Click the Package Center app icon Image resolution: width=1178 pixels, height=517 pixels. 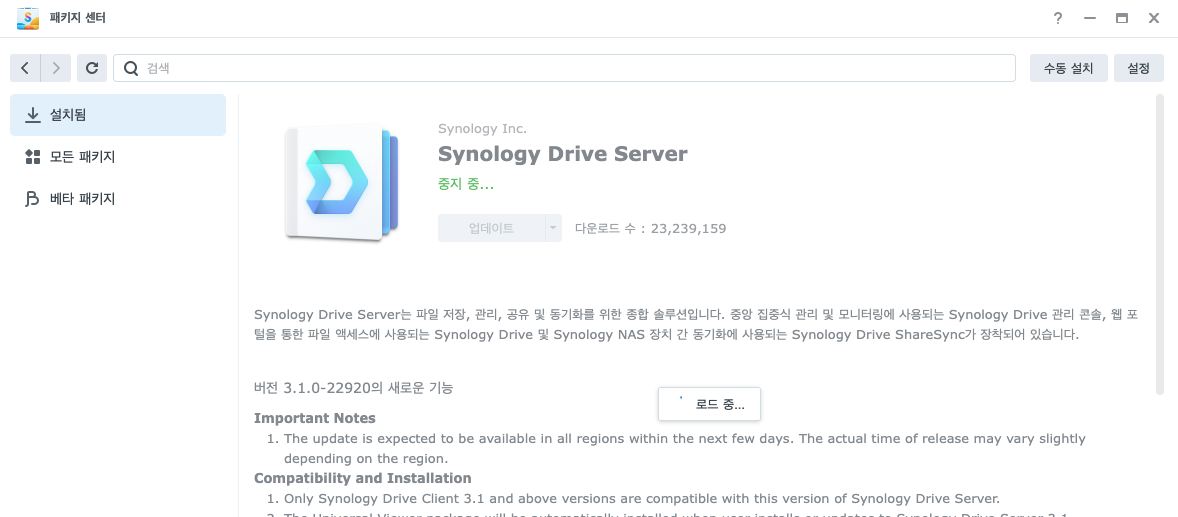pyautogui.click(x=28, y=18)
